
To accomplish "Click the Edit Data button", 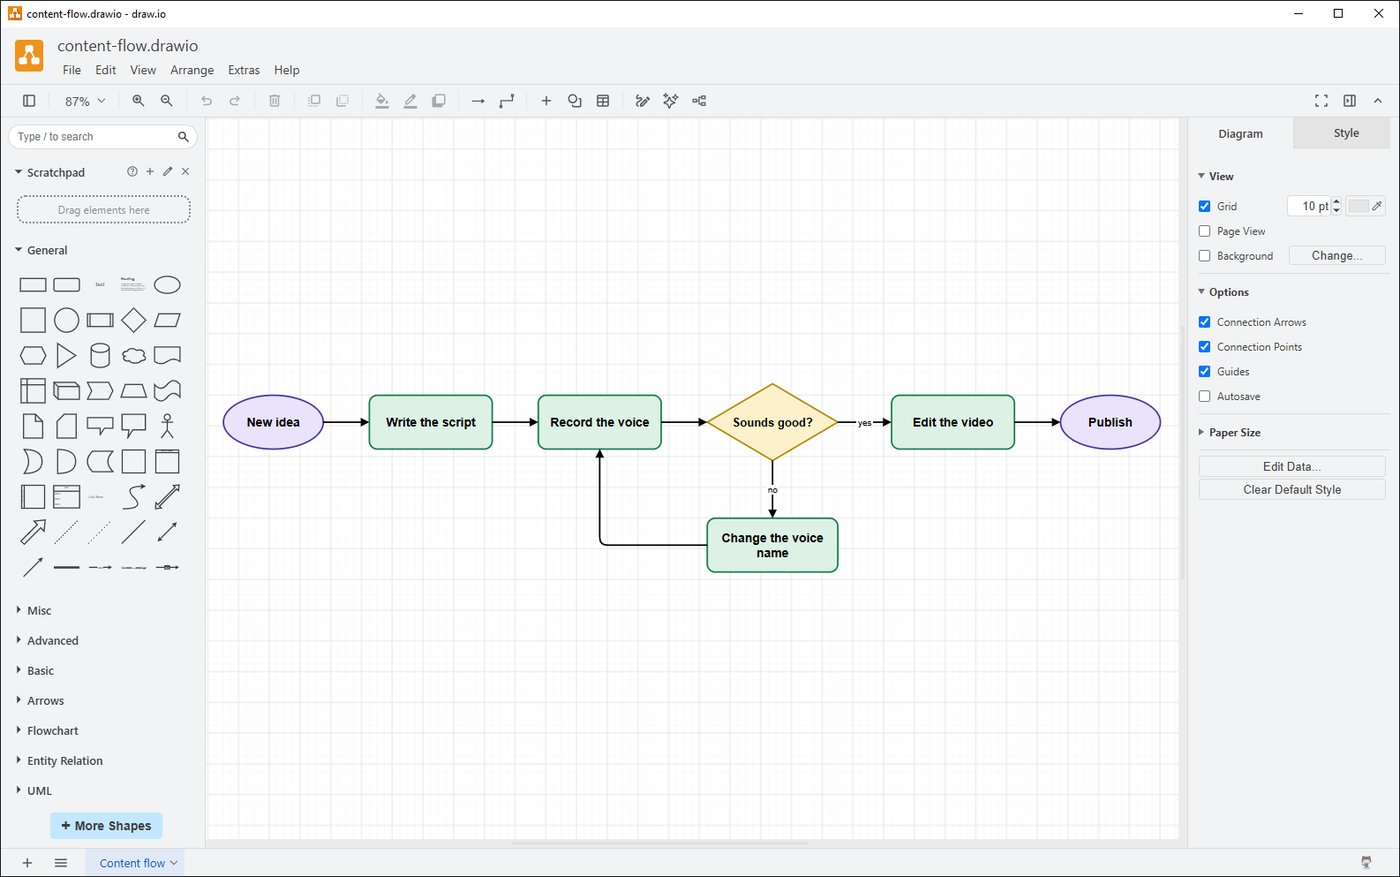I will [1292, 466].
